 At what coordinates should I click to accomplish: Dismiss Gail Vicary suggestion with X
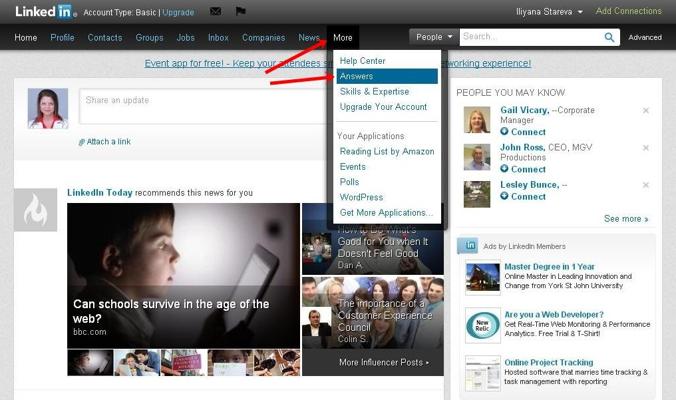(x=646, y=111)
